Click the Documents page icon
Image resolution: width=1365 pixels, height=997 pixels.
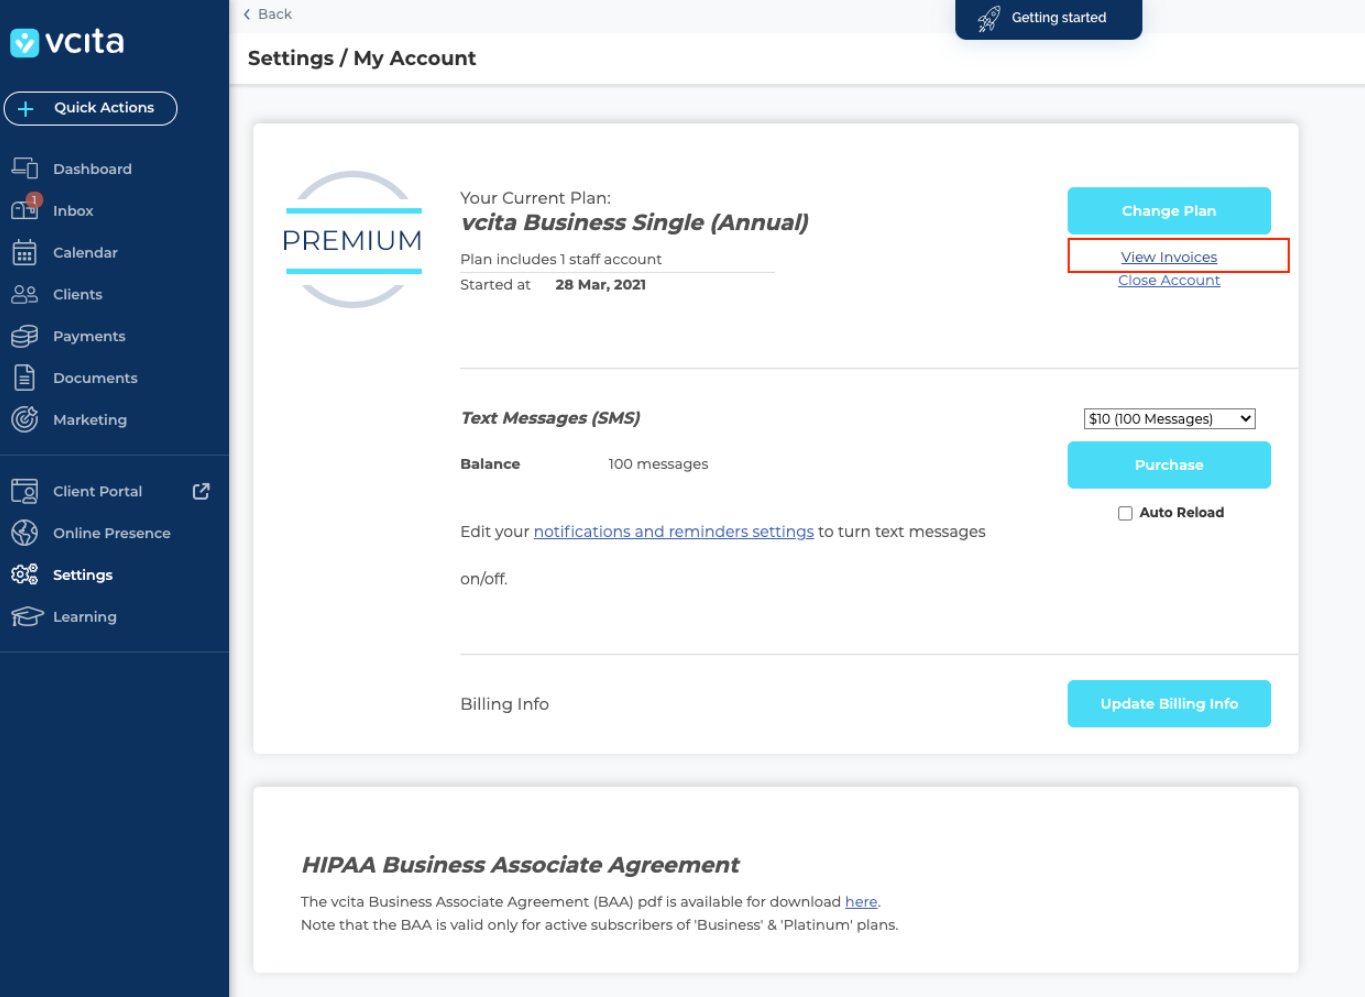[x=25, y=377]
